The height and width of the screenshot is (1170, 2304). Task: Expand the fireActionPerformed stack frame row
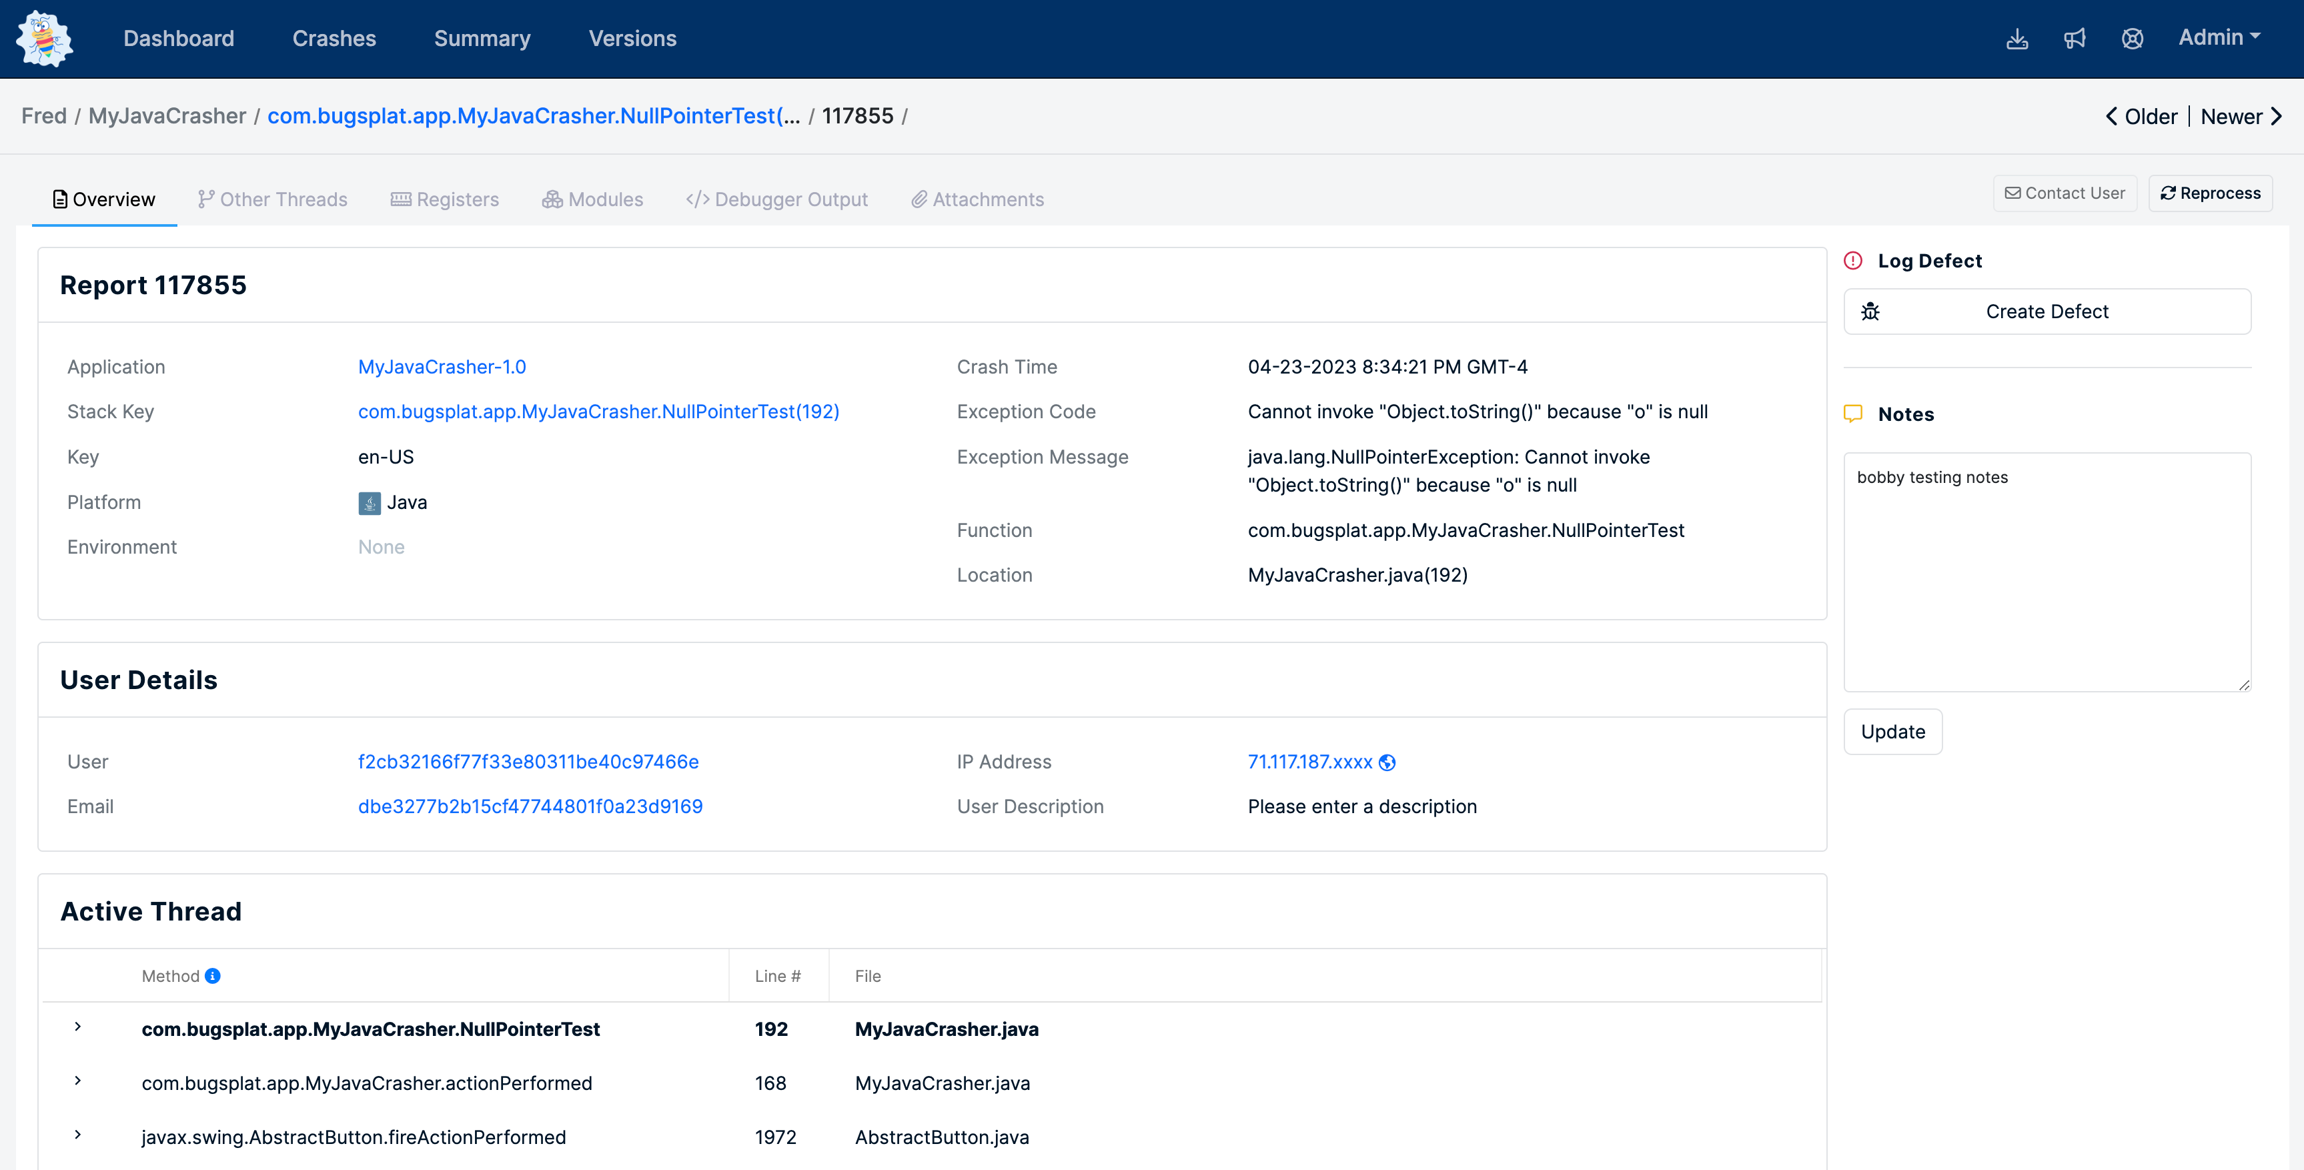click(78, 1135)
